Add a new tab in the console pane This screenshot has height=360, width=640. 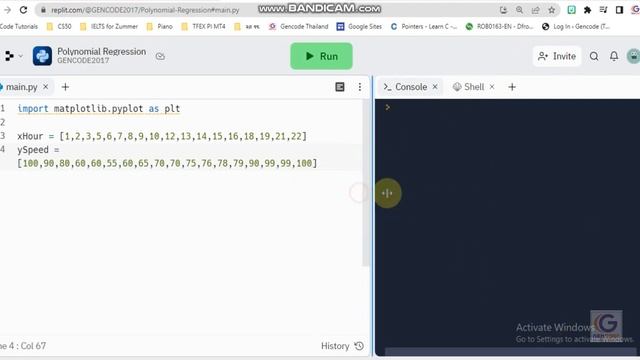click(x=512, y=87)
